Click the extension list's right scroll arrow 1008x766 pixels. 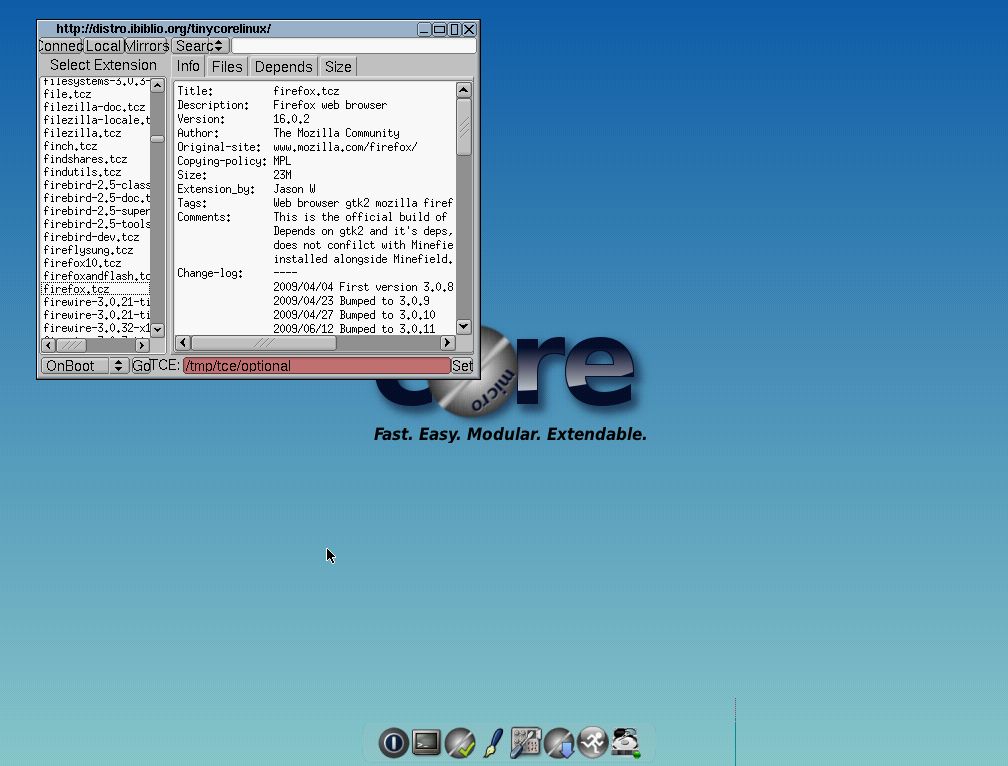[142, 345]
